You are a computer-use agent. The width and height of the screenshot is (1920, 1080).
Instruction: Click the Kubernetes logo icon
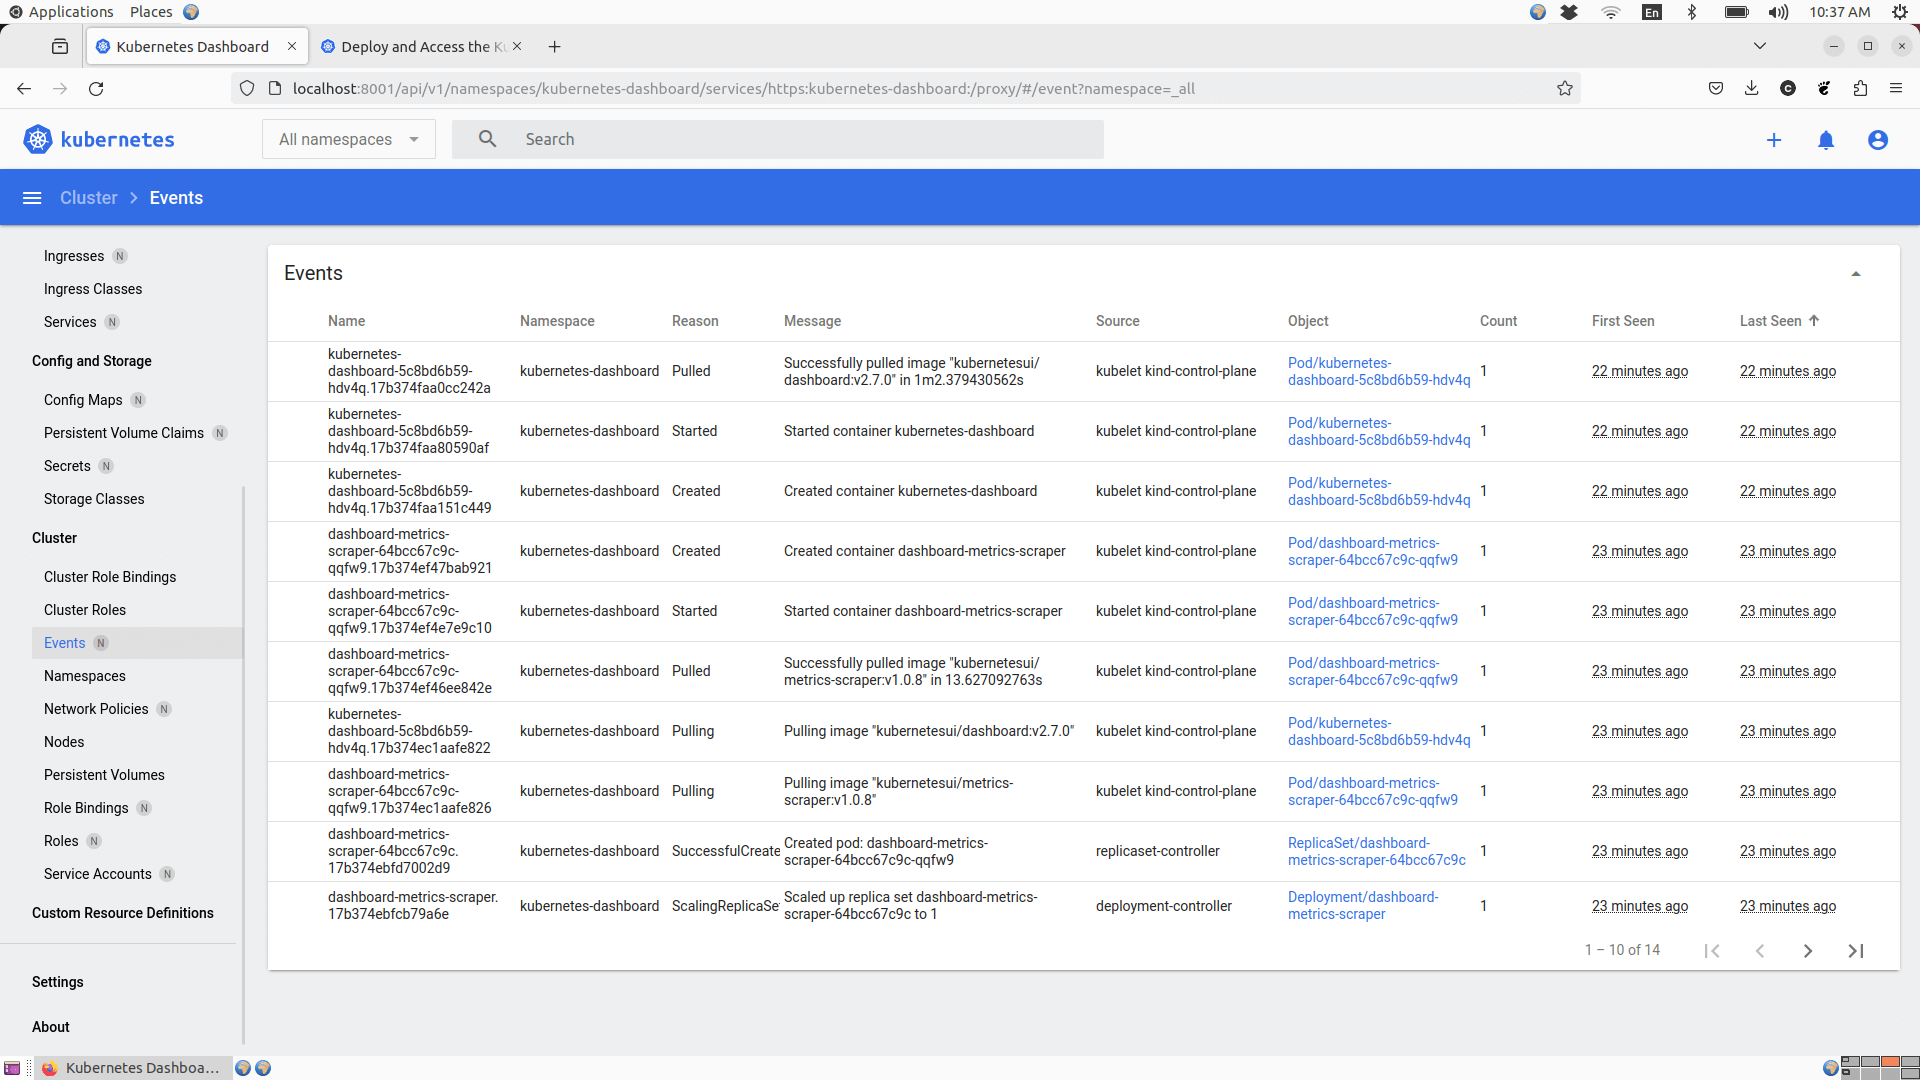(x=38, y=140)
